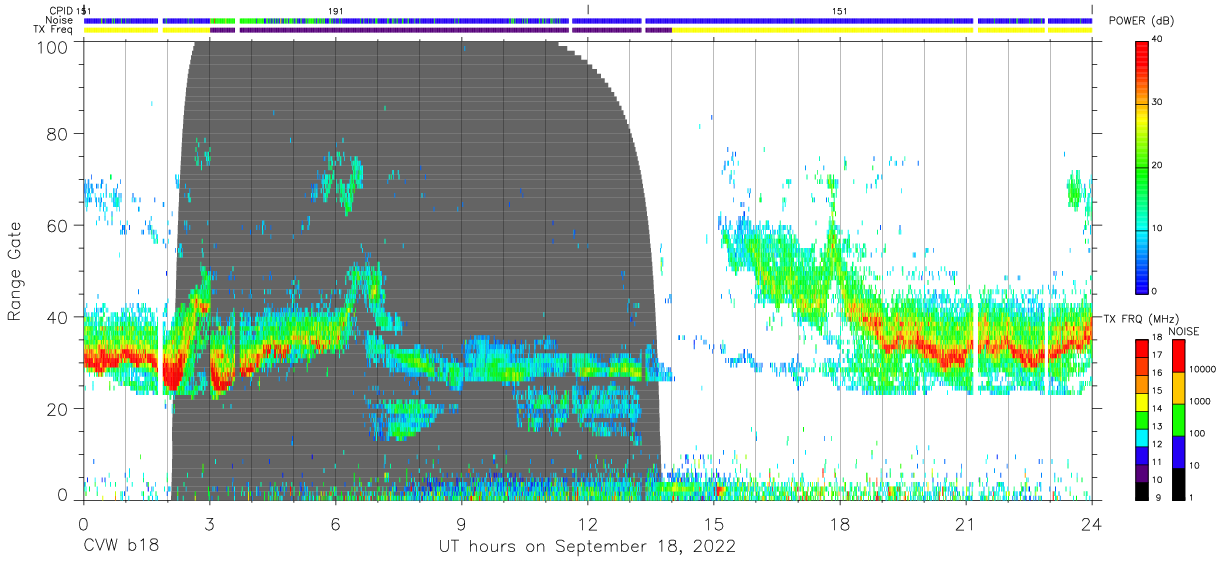The height and width of the screenshot is (567, 1228).
Task: Click the TX Freq row label
Action: (54, 30)
